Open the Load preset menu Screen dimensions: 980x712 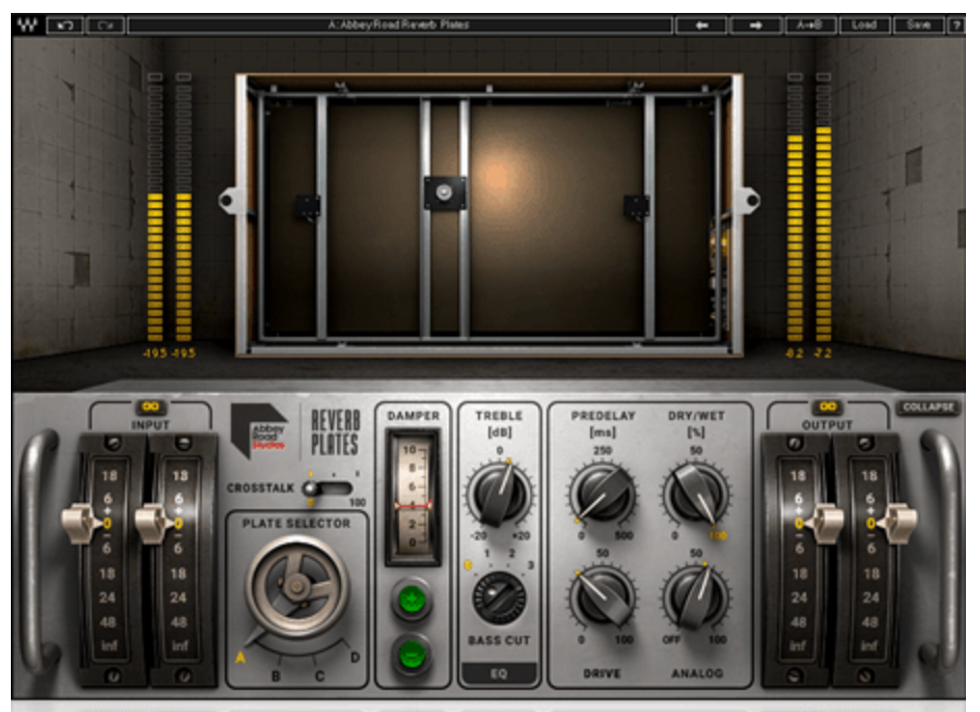coord(864,25)
